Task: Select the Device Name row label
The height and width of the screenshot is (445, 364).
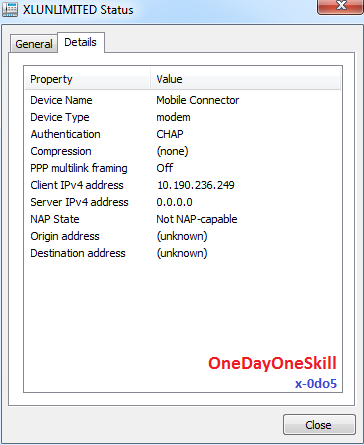Action: tap(61, 100)
